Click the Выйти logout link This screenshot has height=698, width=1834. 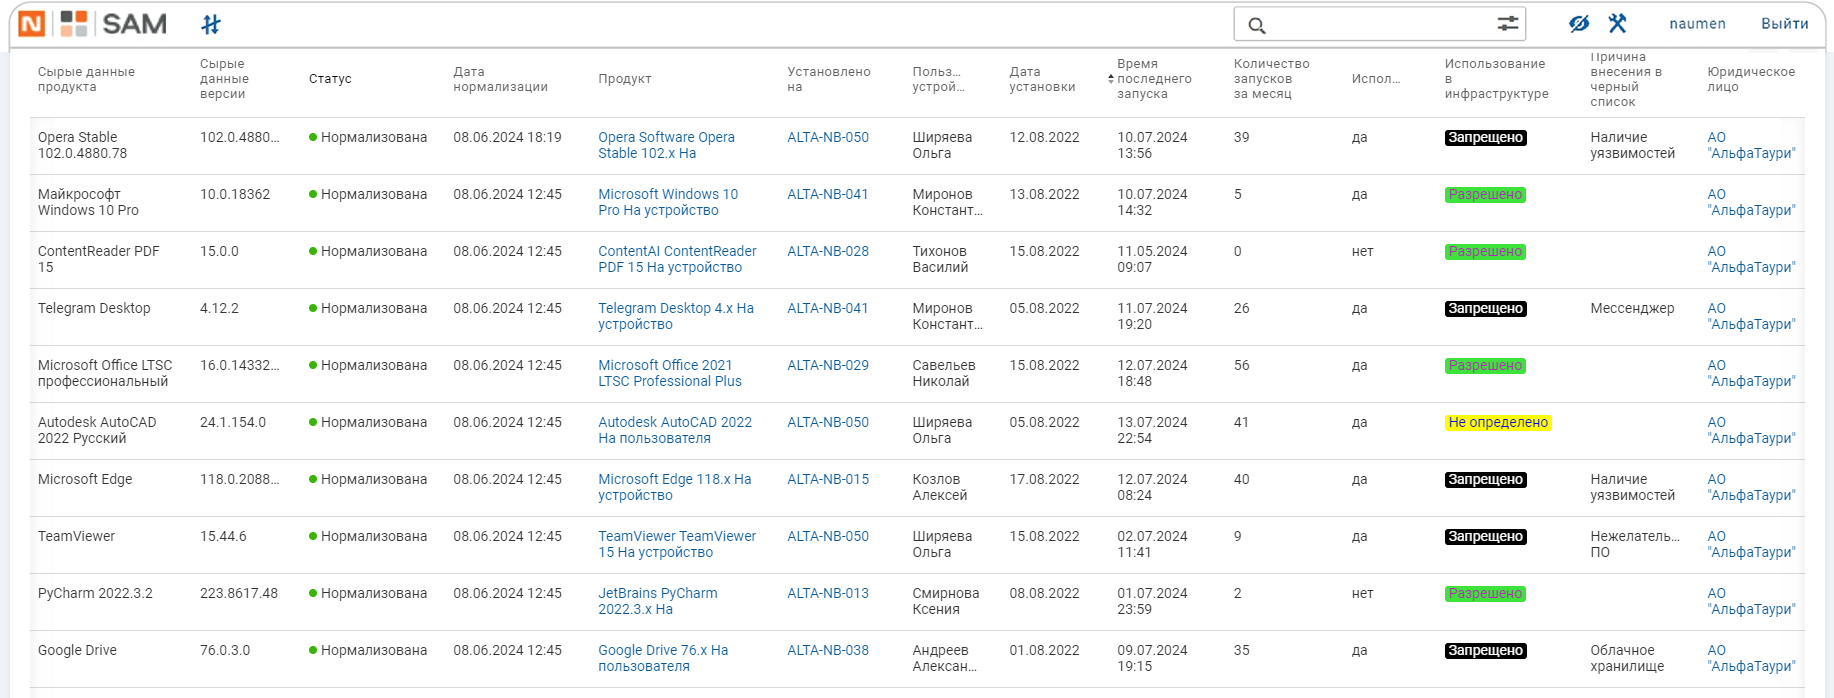(x=1785, y=24)
